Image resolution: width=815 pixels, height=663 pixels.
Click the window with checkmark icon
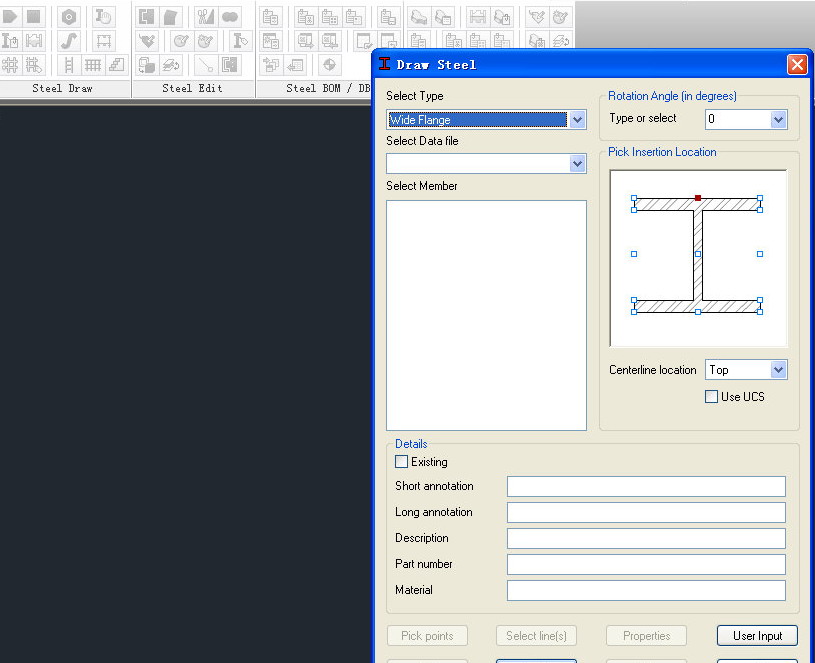pos(364,41)
